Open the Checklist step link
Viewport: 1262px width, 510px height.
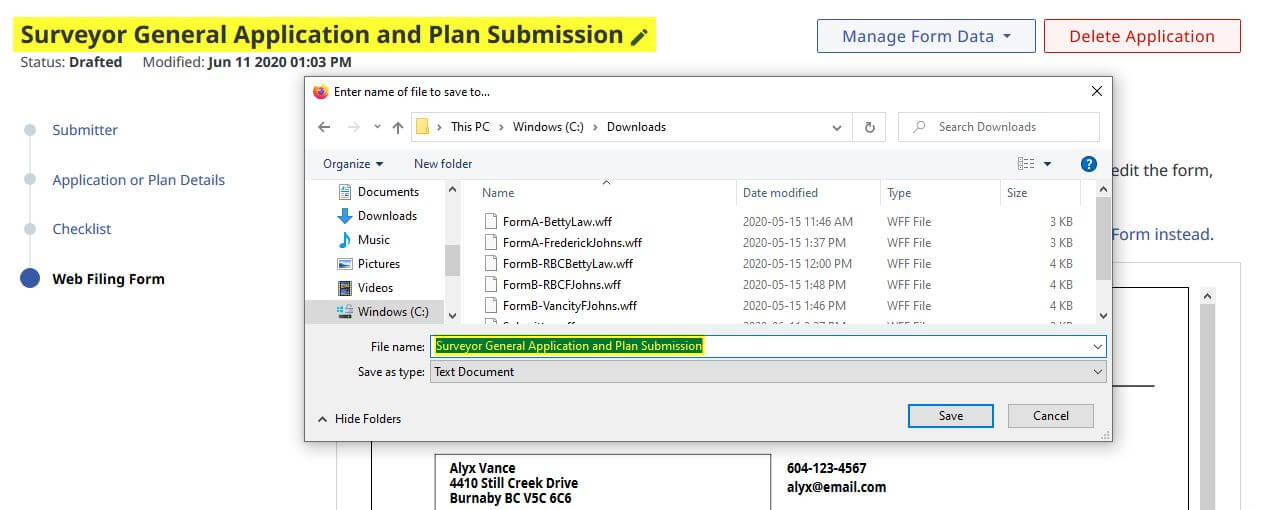82,229
